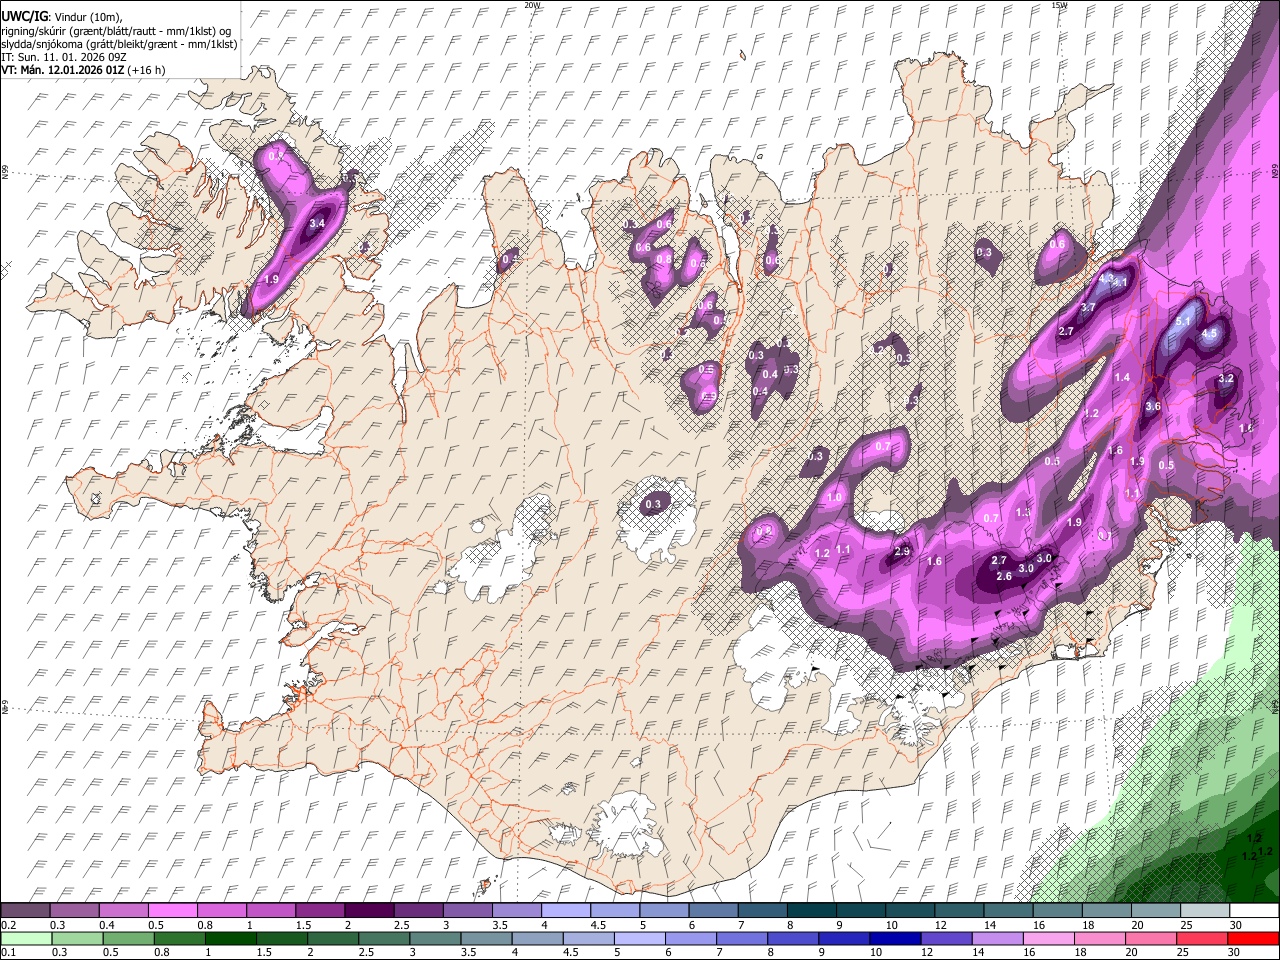1280x960 pixels.
Task: Click the pale lavender 4 swatch in the upper legend row
Action: [566, 910]
